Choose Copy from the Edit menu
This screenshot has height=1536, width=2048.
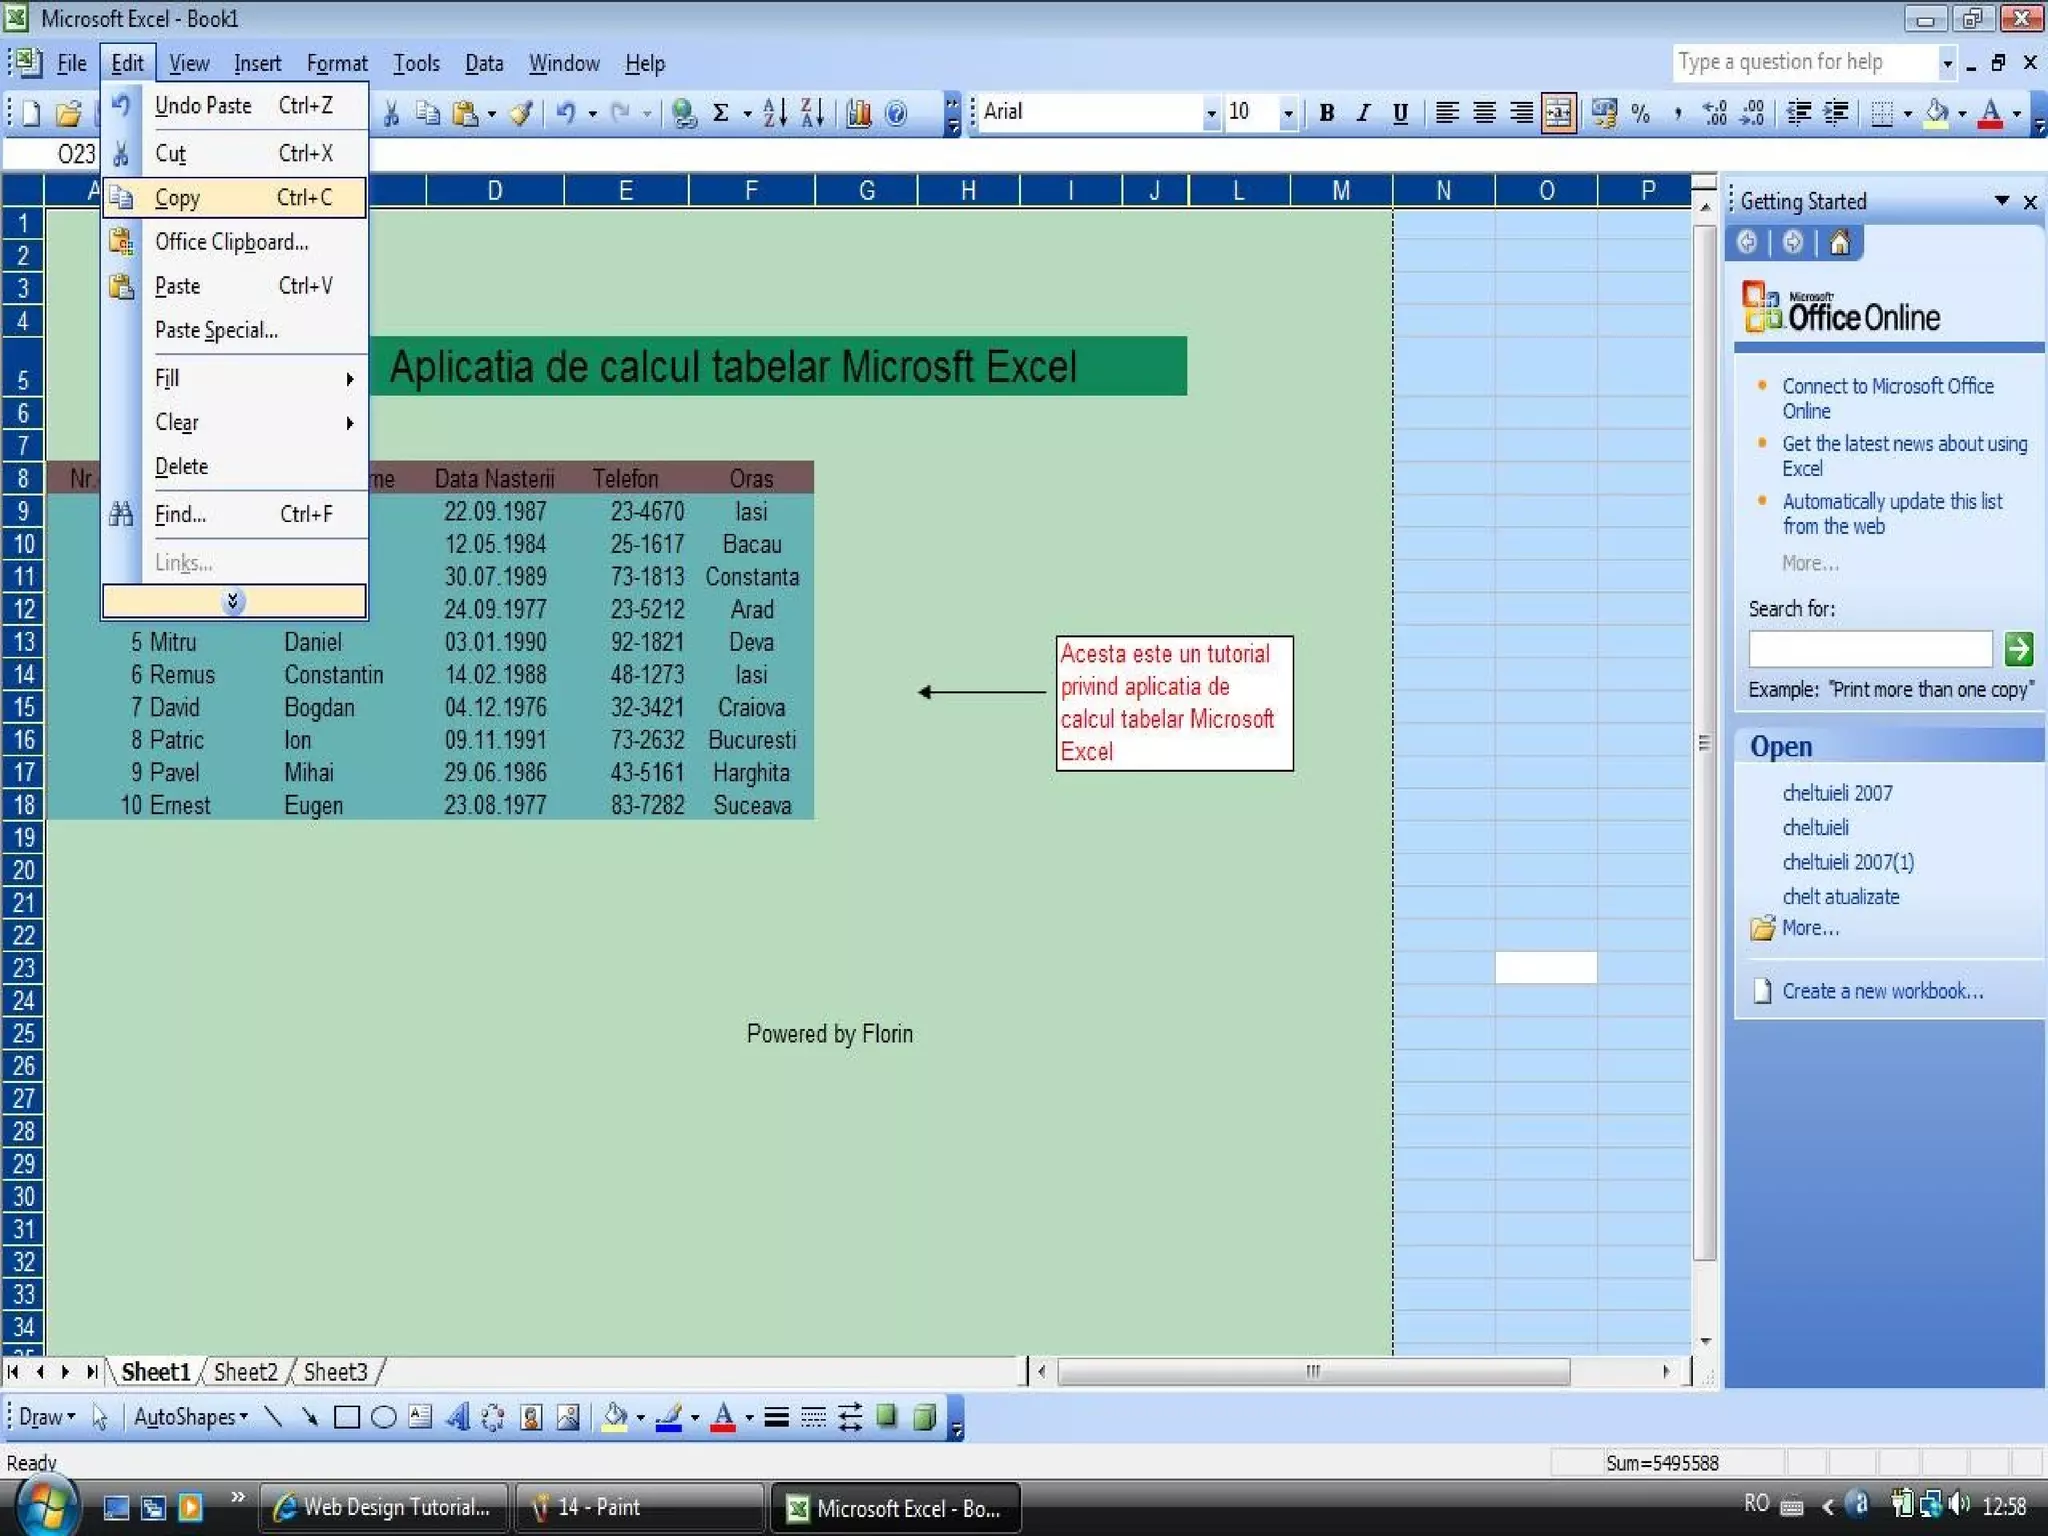coord(235,197)
